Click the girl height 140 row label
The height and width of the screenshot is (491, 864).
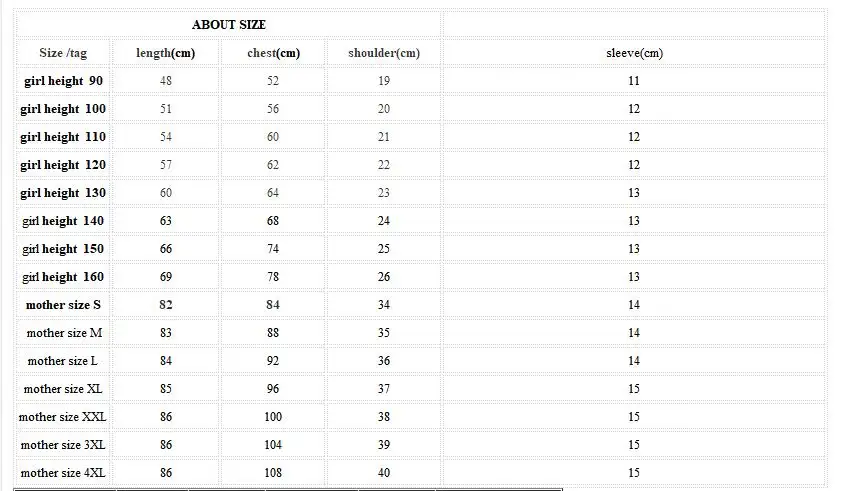63,221
